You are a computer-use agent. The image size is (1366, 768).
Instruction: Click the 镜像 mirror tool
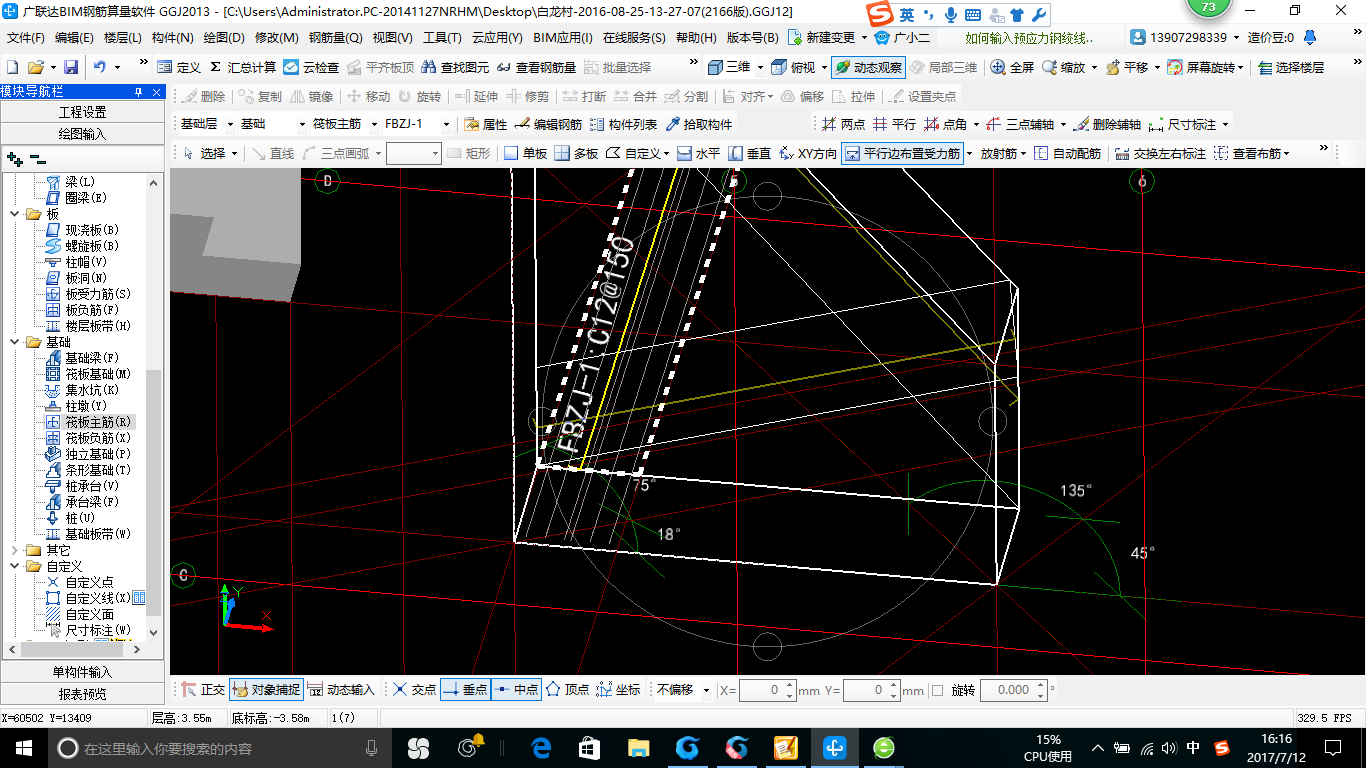tap(312, 96)
